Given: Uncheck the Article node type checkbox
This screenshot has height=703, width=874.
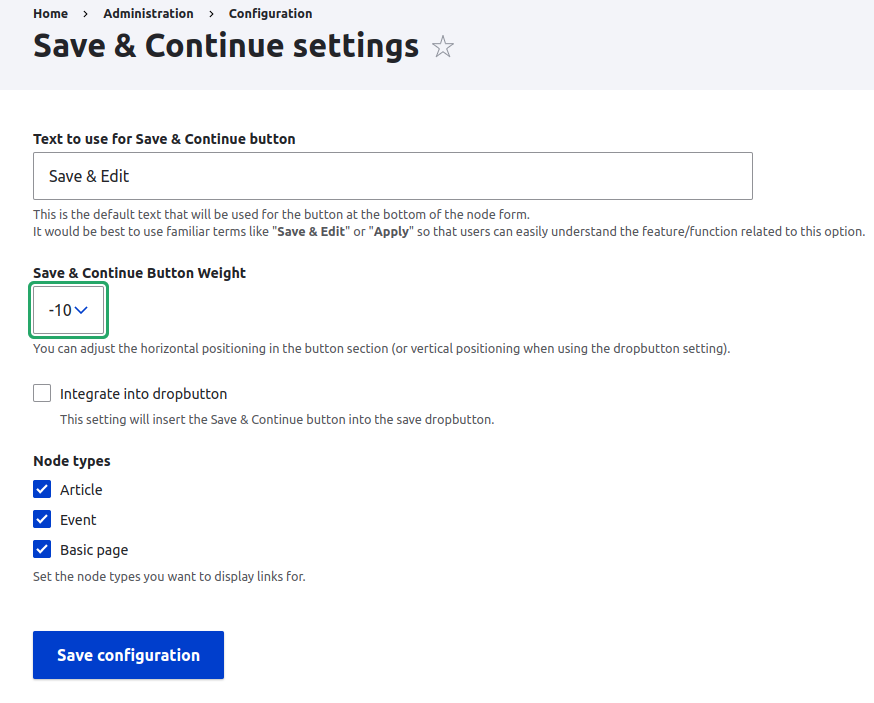Looking at the screenshot, I should pos(42,489).
